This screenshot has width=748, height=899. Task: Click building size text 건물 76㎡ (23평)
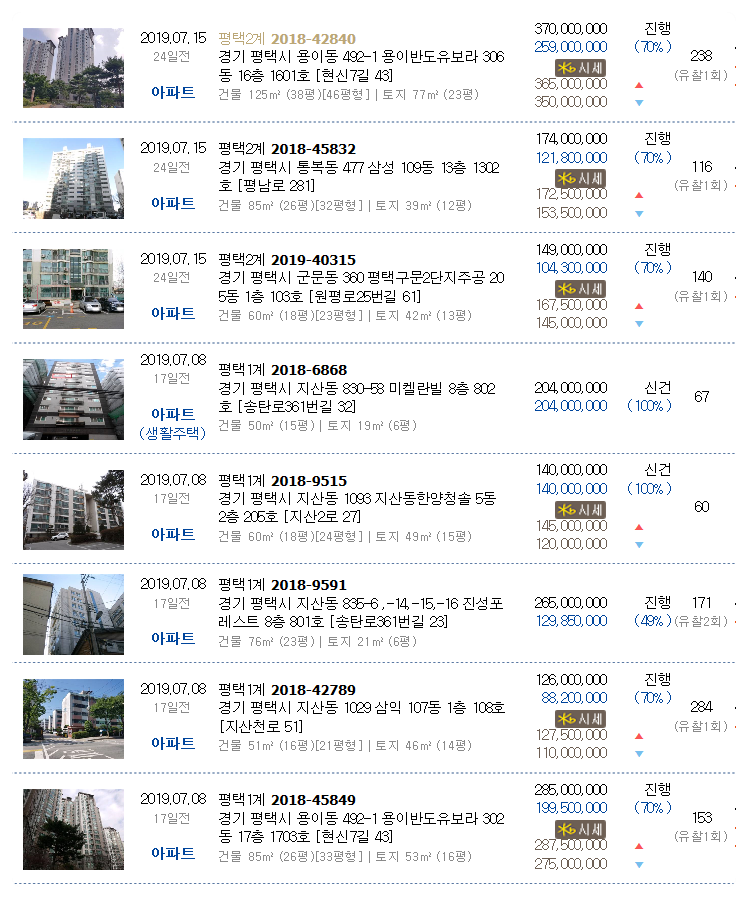click(x=268, y=642)
